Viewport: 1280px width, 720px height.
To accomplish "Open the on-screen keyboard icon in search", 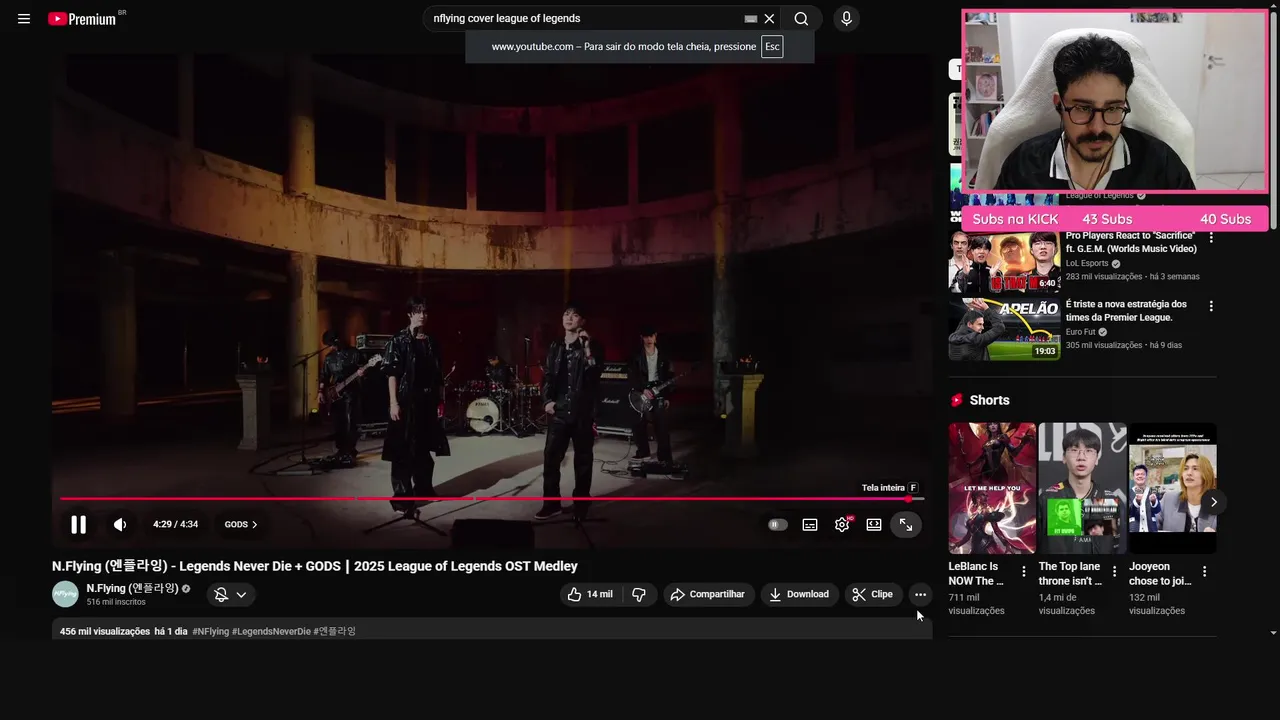I will click(x=751, y=19).
